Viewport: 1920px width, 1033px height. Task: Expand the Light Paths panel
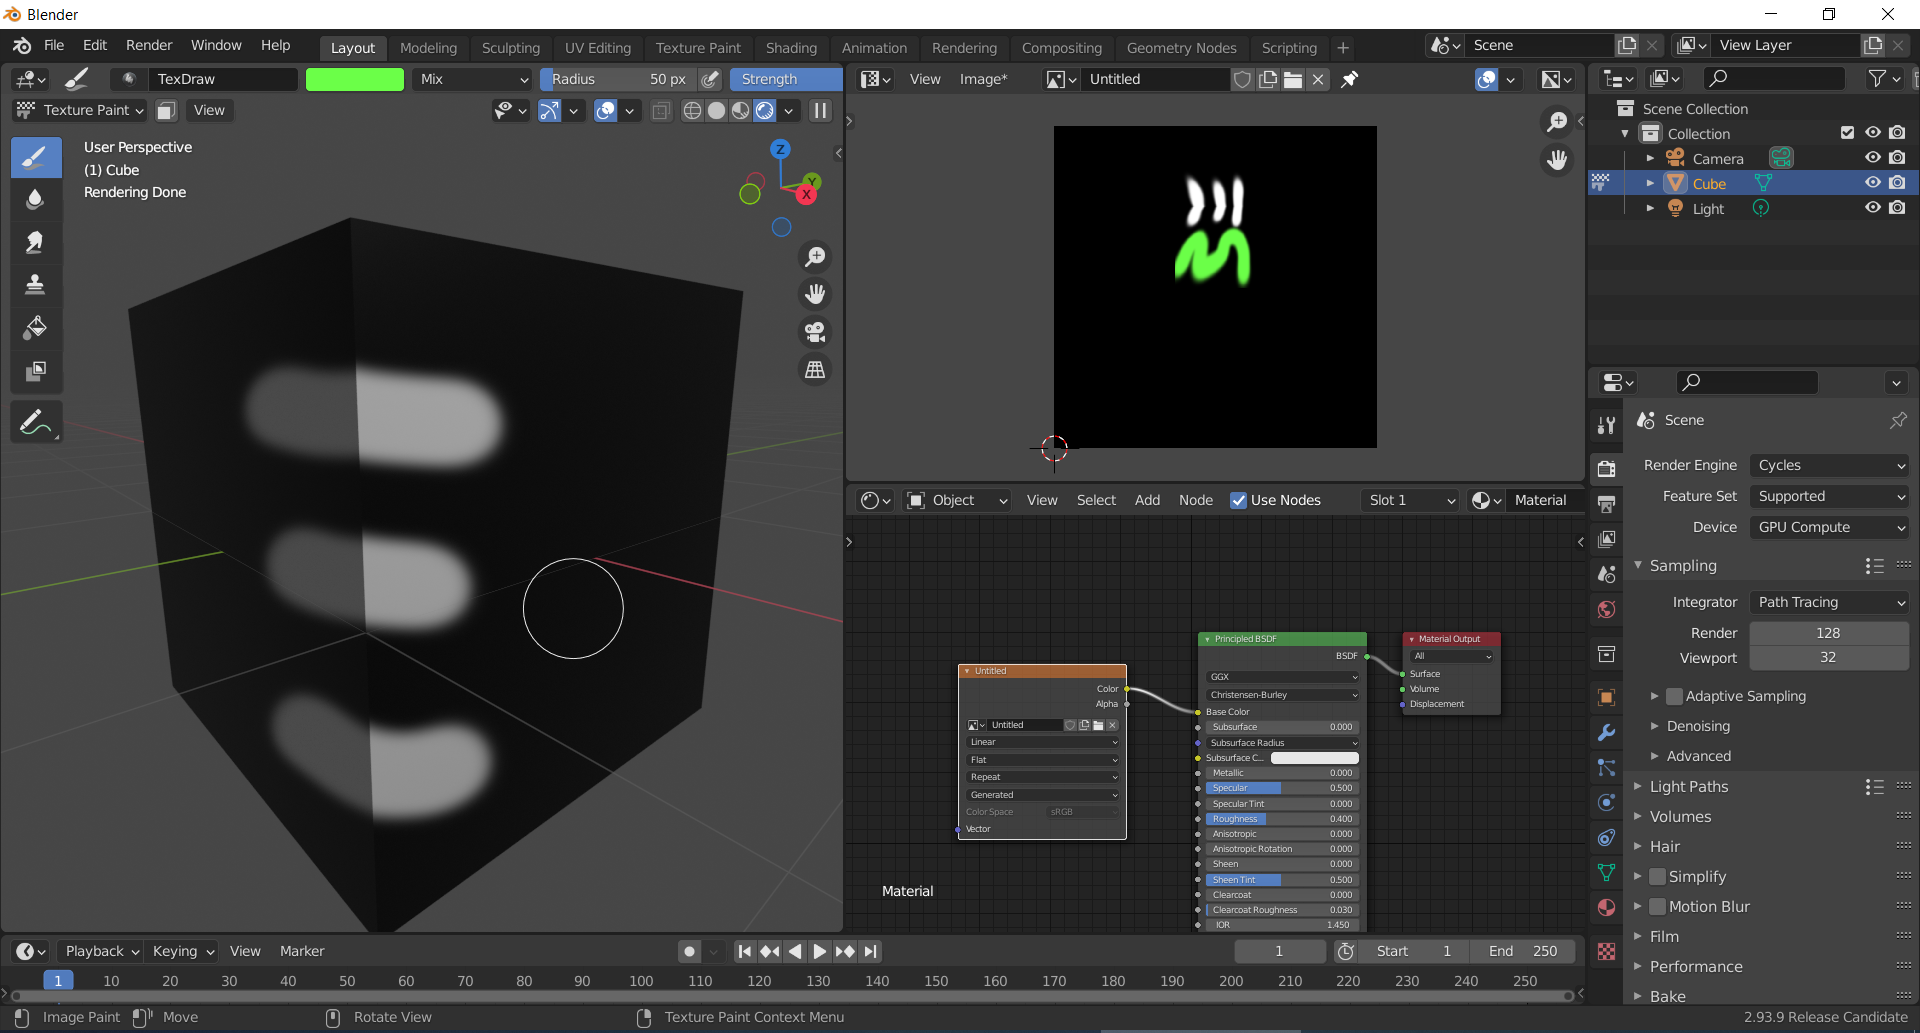click(1688, 786)
